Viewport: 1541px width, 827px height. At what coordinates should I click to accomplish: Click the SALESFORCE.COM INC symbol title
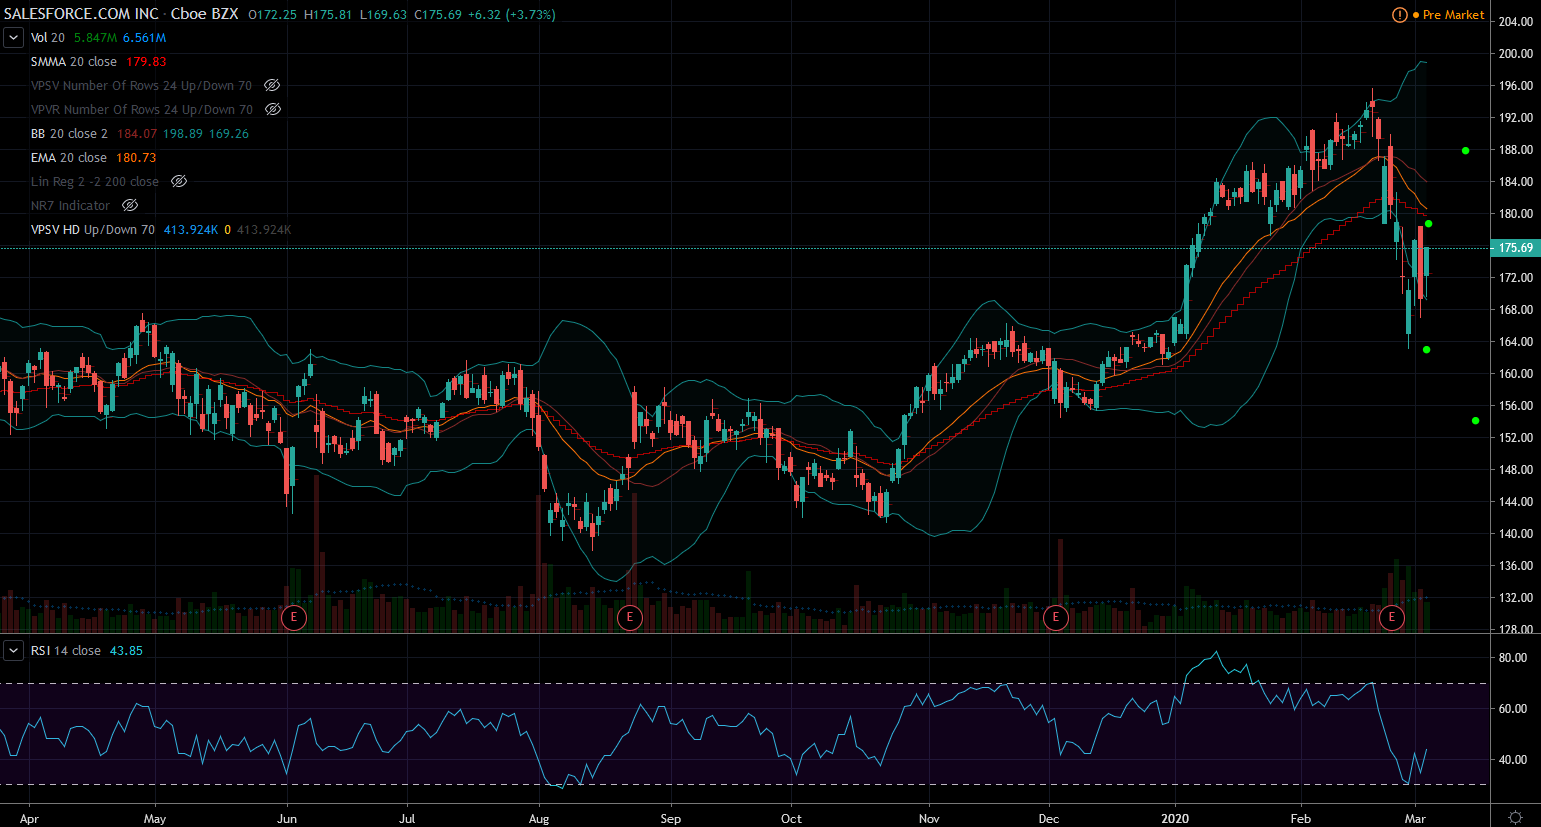[x=81, y=14]
